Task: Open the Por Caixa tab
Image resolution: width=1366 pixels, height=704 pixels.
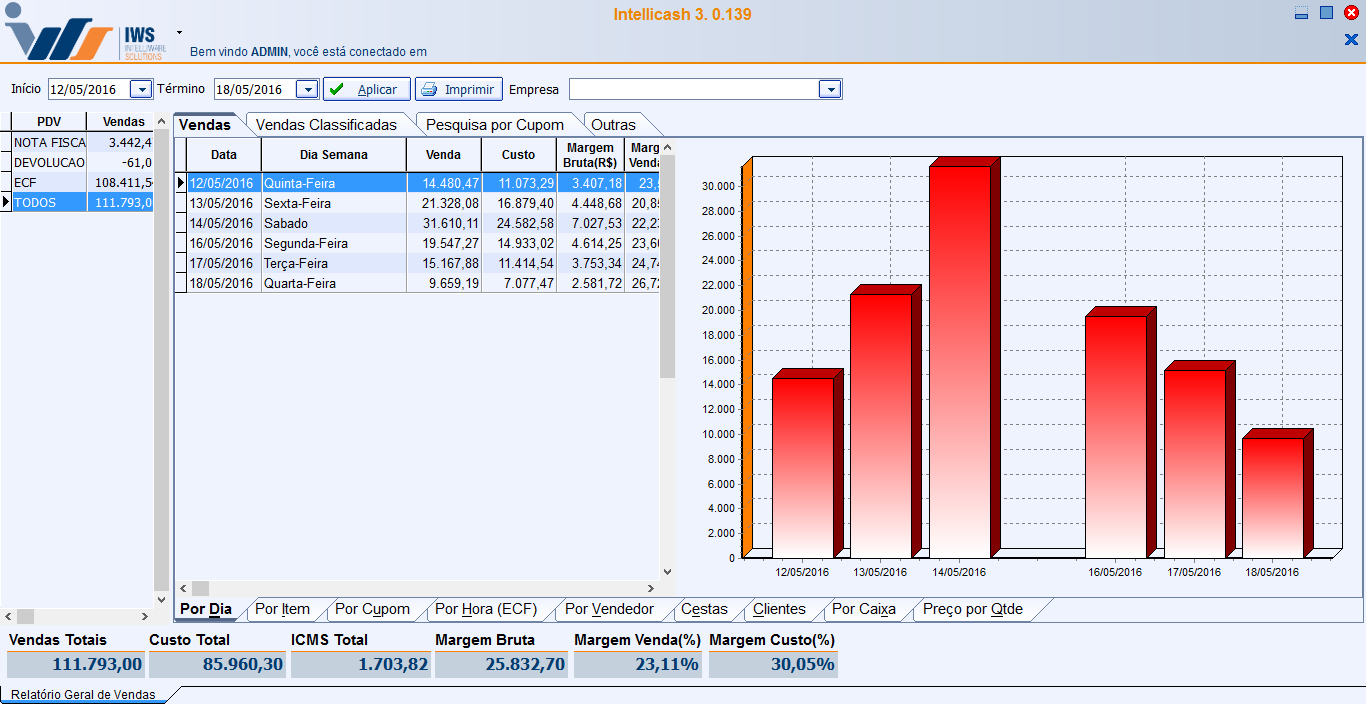Action: point(864,609)
